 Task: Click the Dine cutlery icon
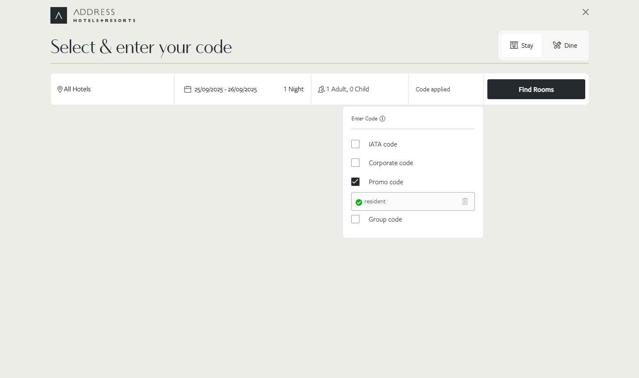557,45
